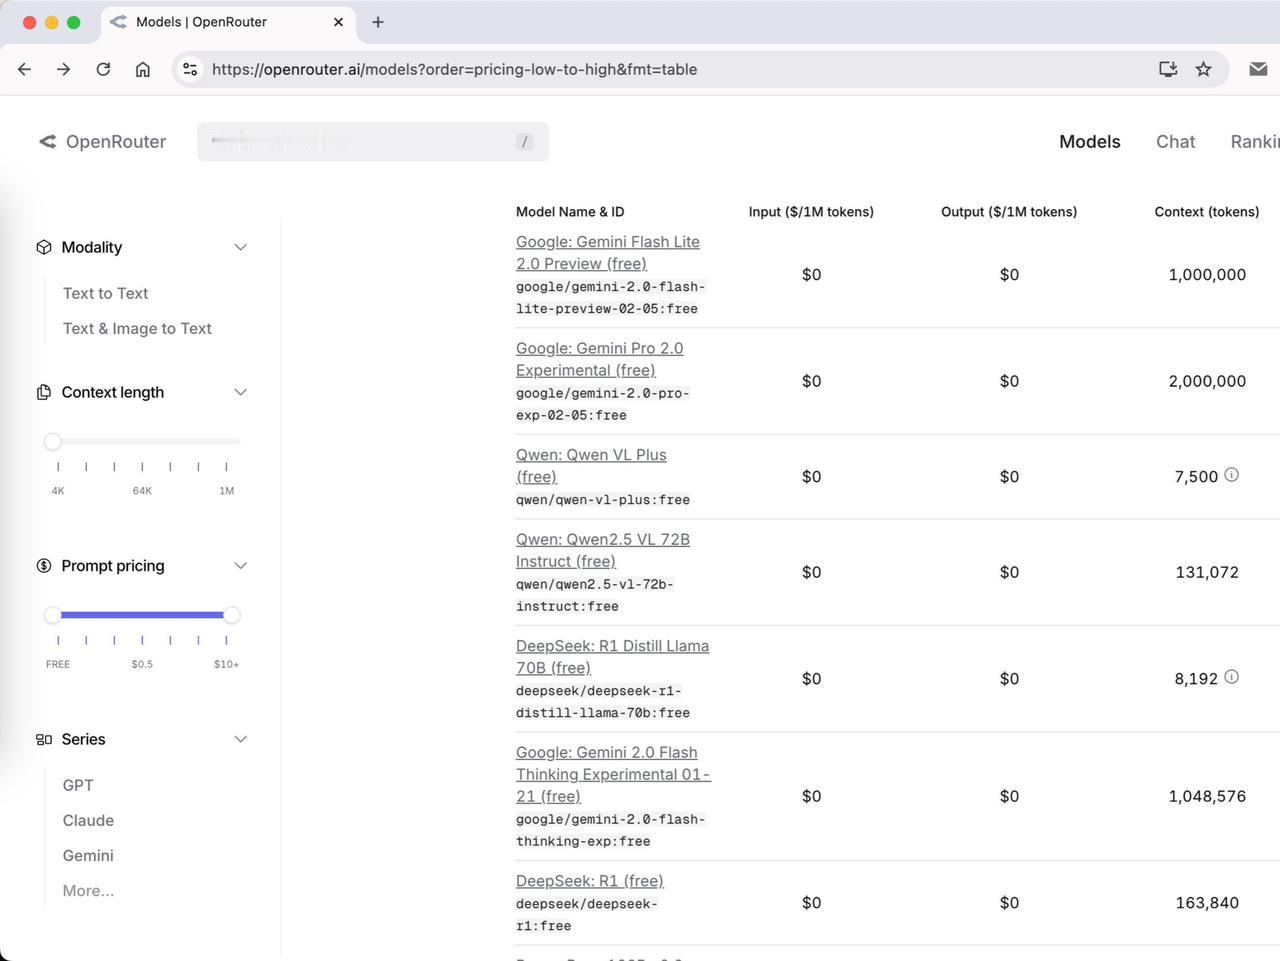Click info icon beside 8,192 context
1280x961 pixels.
[x=1232, y=677]
